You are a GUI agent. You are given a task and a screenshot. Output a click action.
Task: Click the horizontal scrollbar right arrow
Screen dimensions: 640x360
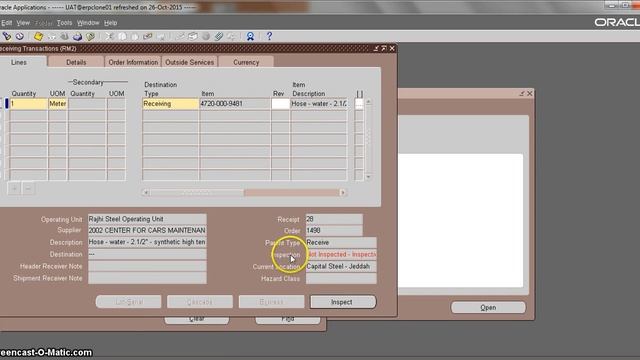click(343, 192)
